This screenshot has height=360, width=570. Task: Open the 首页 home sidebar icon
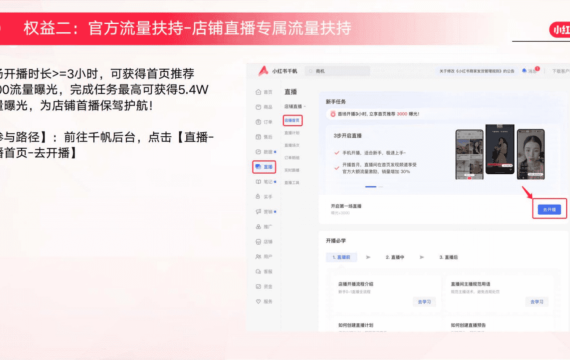point(258,92)
